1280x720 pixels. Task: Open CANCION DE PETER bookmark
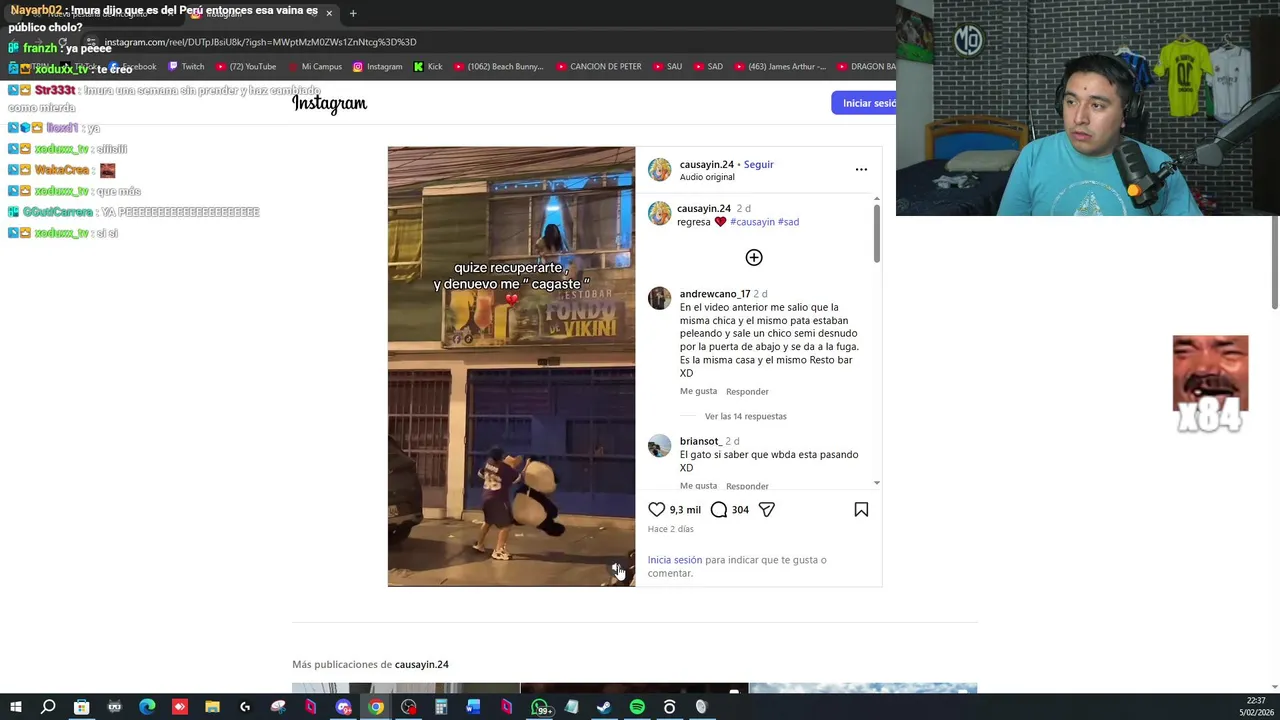(599, 67)
